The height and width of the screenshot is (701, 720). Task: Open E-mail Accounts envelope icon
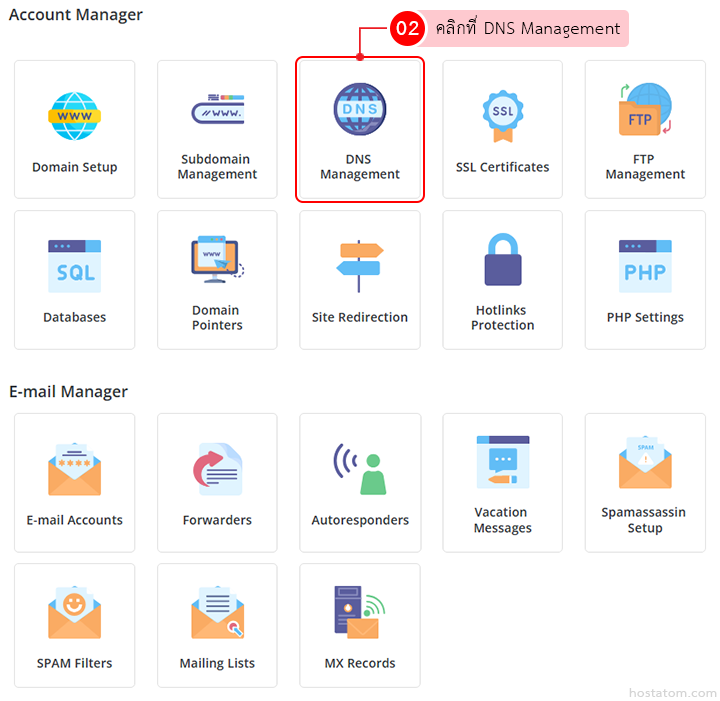pyautogui.click(x=75, y=469)
